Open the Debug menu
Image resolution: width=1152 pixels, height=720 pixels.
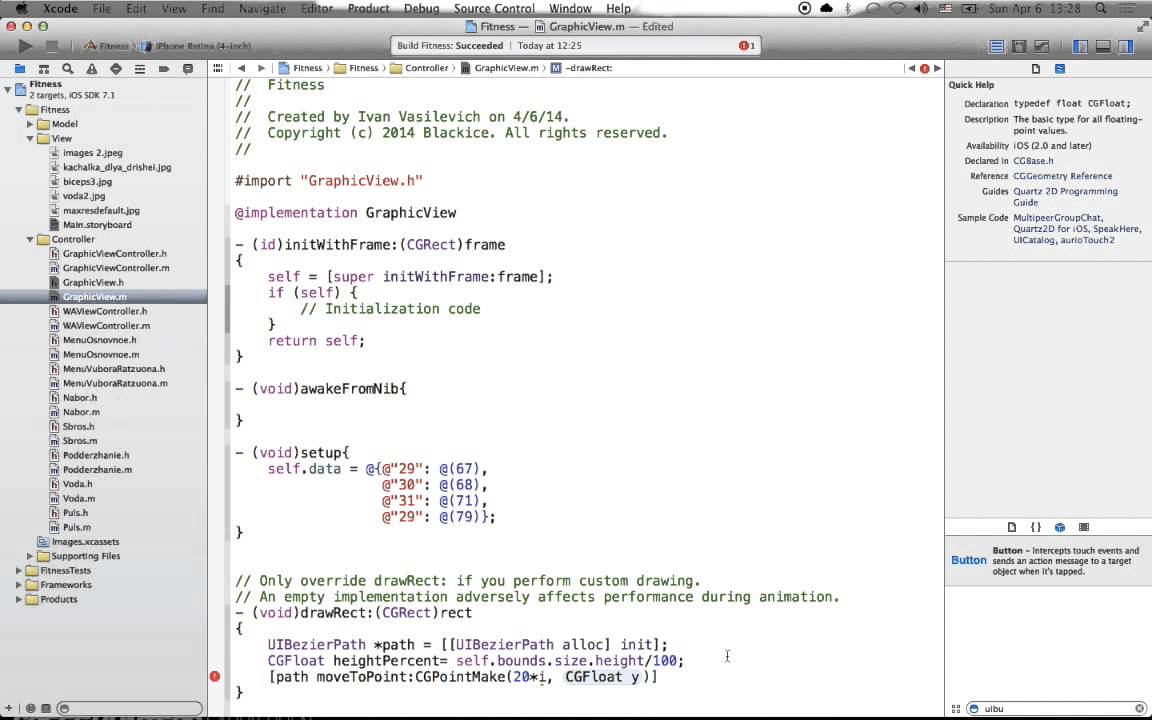421,8
